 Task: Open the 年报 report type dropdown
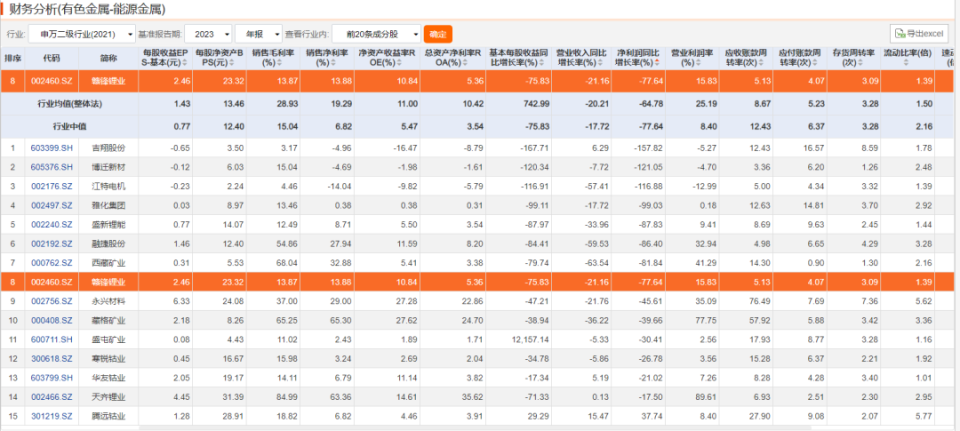click(x=258, y=34)
